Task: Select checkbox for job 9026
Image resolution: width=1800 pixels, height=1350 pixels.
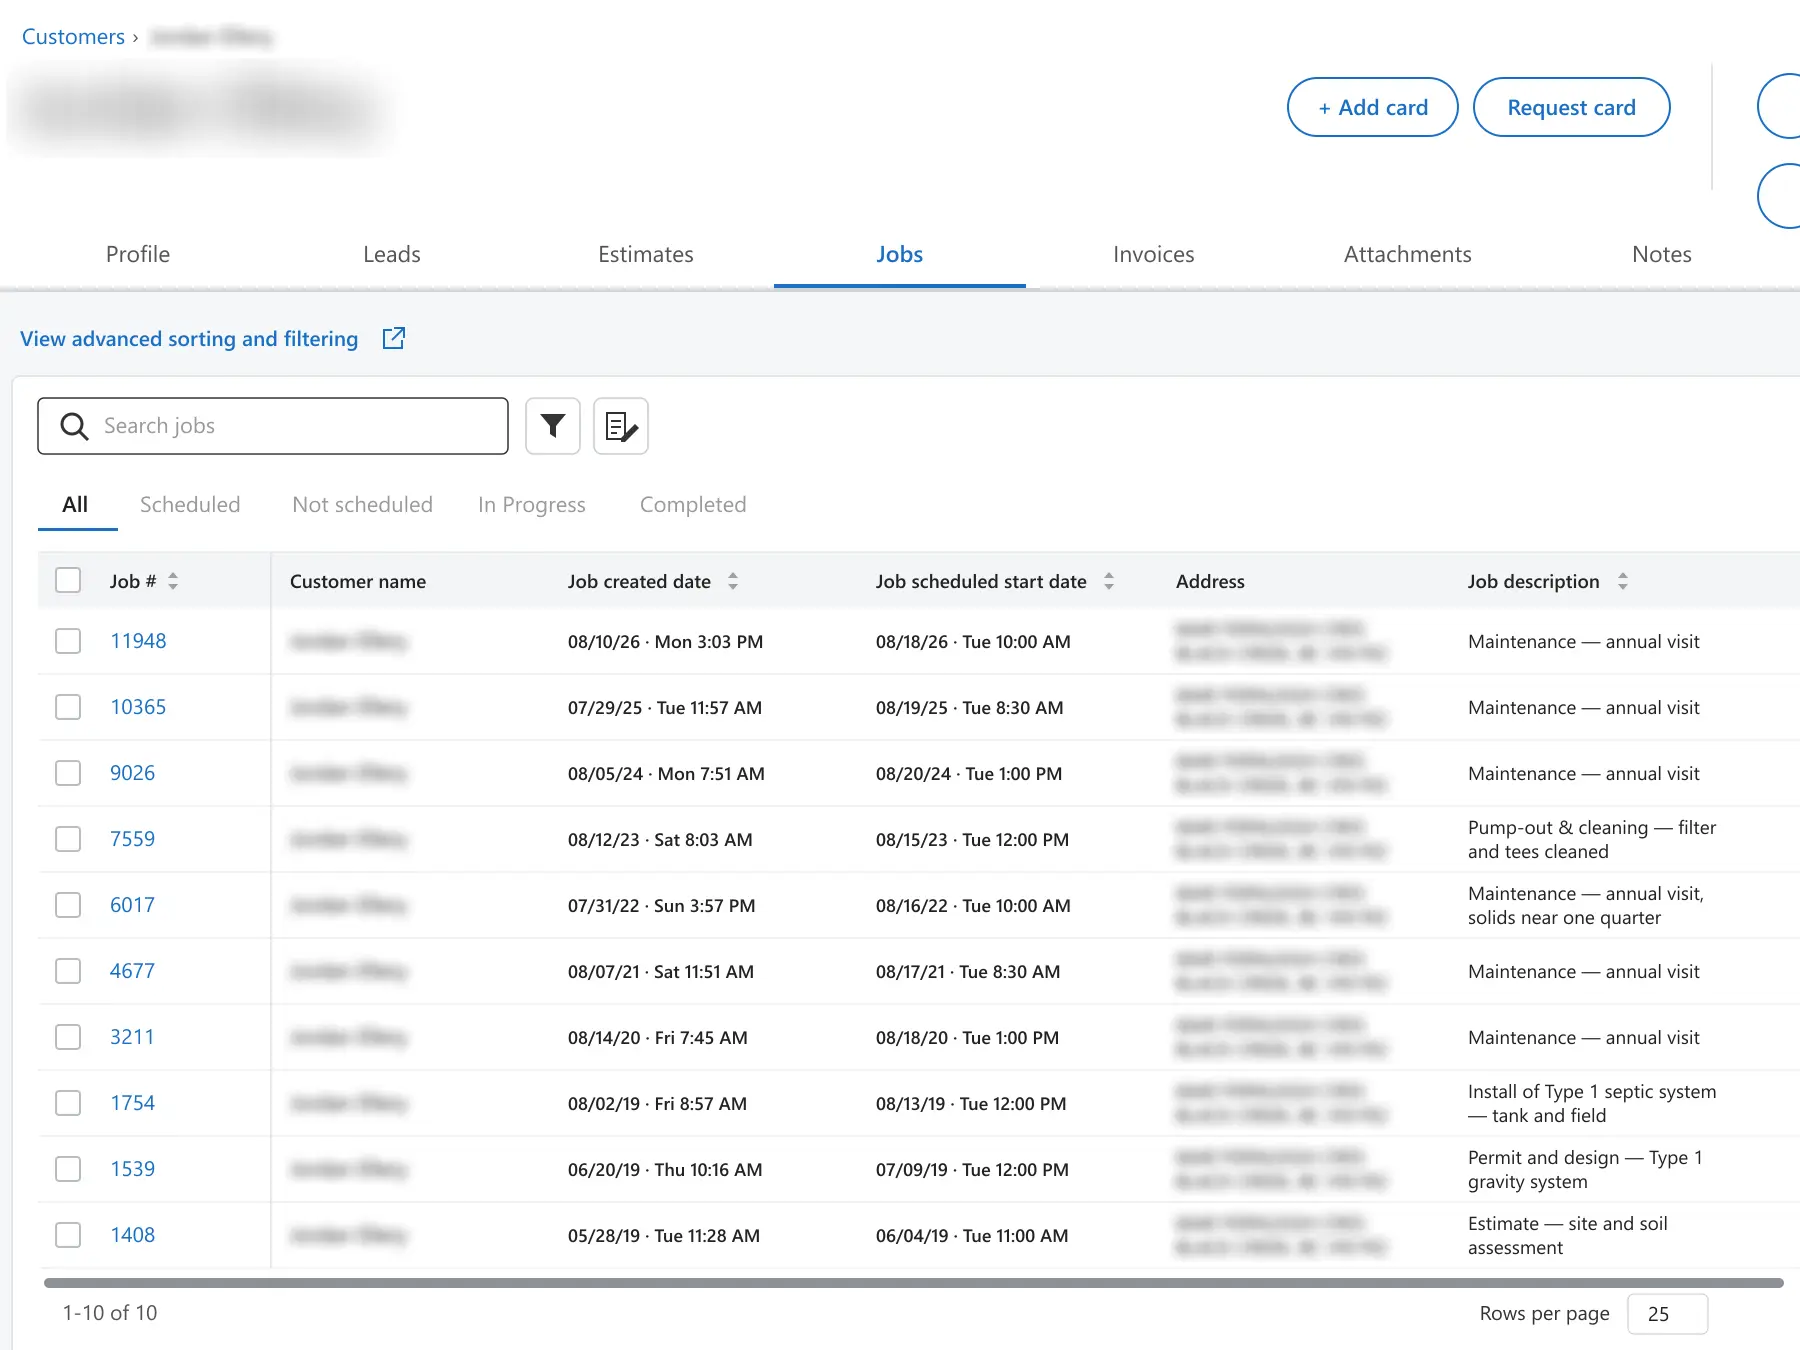Action: (68, 773)
